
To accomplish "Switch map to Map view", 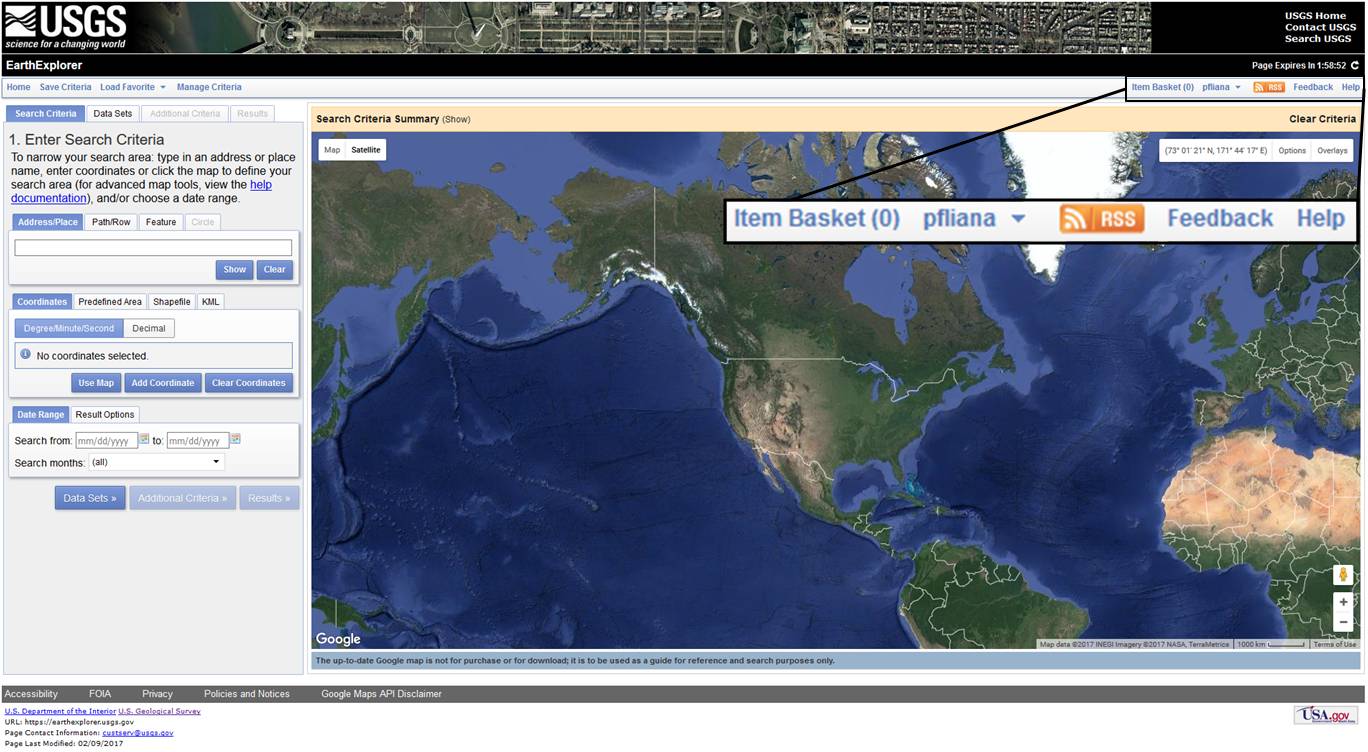I will click(x=332, y=150).
